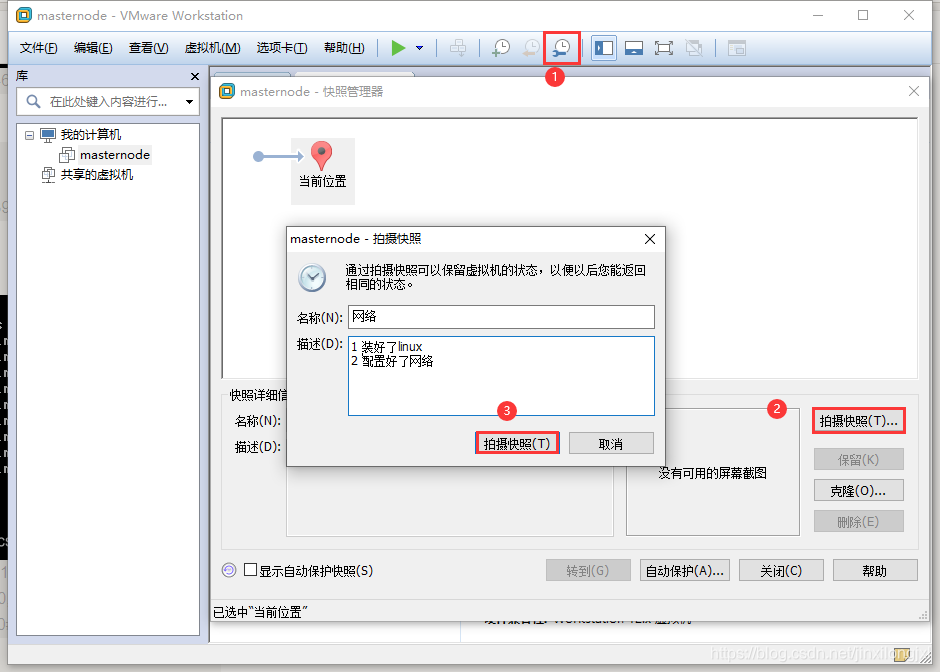Open 自动保护(A)... settings
The width and height of the screenshot is (940, 672).
tap(685, 571)
